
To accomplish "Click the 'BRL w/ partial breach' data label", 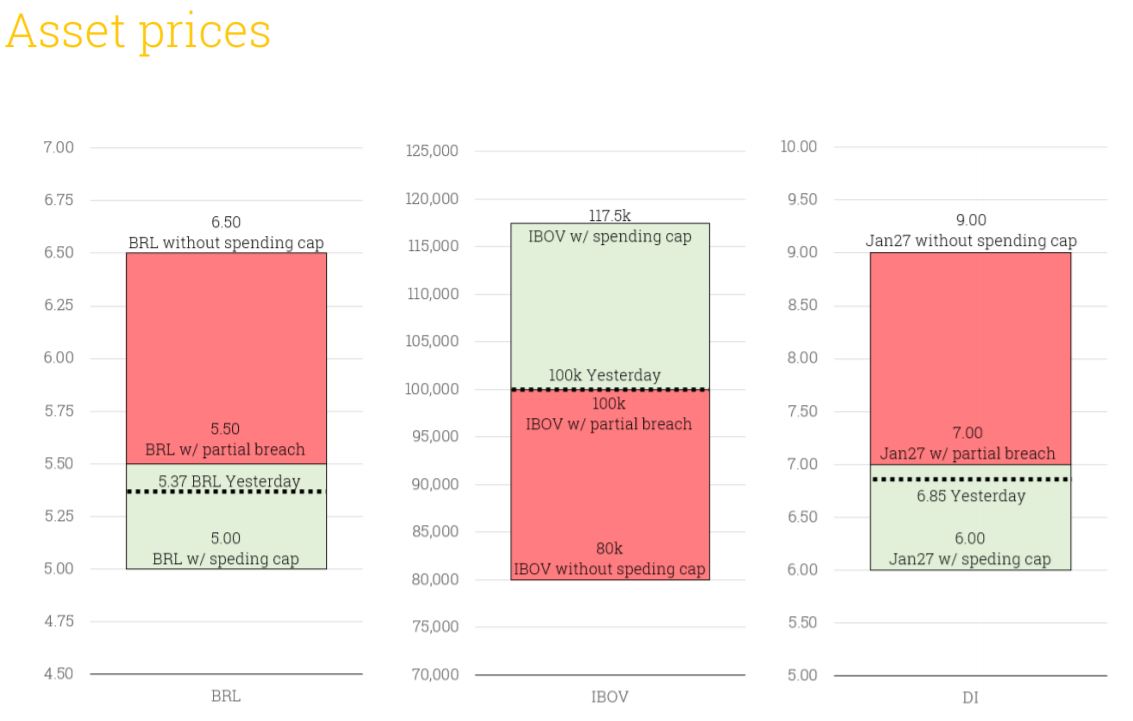I will tap(225, 449).
